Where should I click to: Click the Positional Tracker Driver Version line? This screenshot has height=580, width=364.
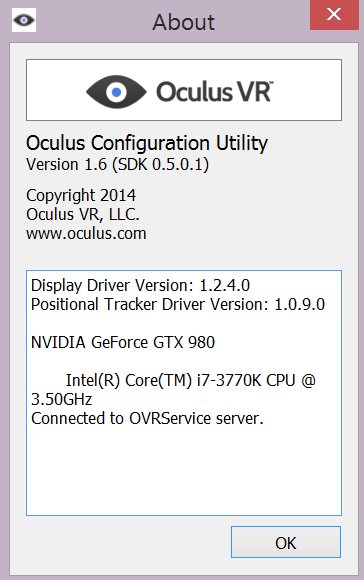coord(178,304)
